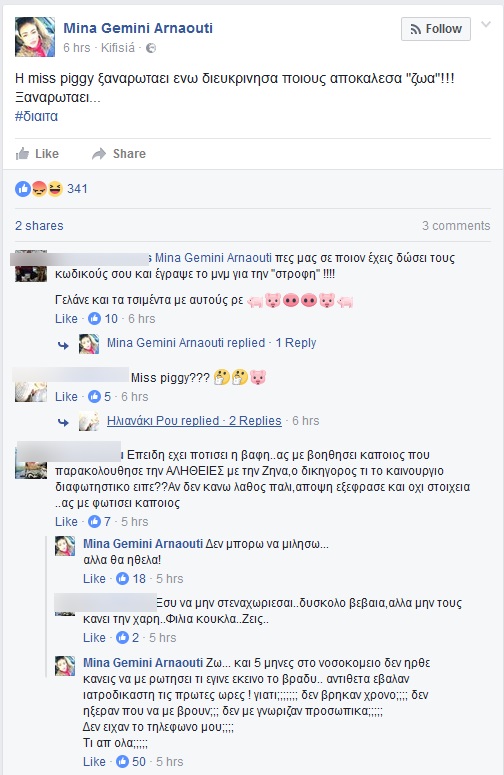
Task: Open Mina Gemini Arnaouti post profile picture
Action: [35, 37]
